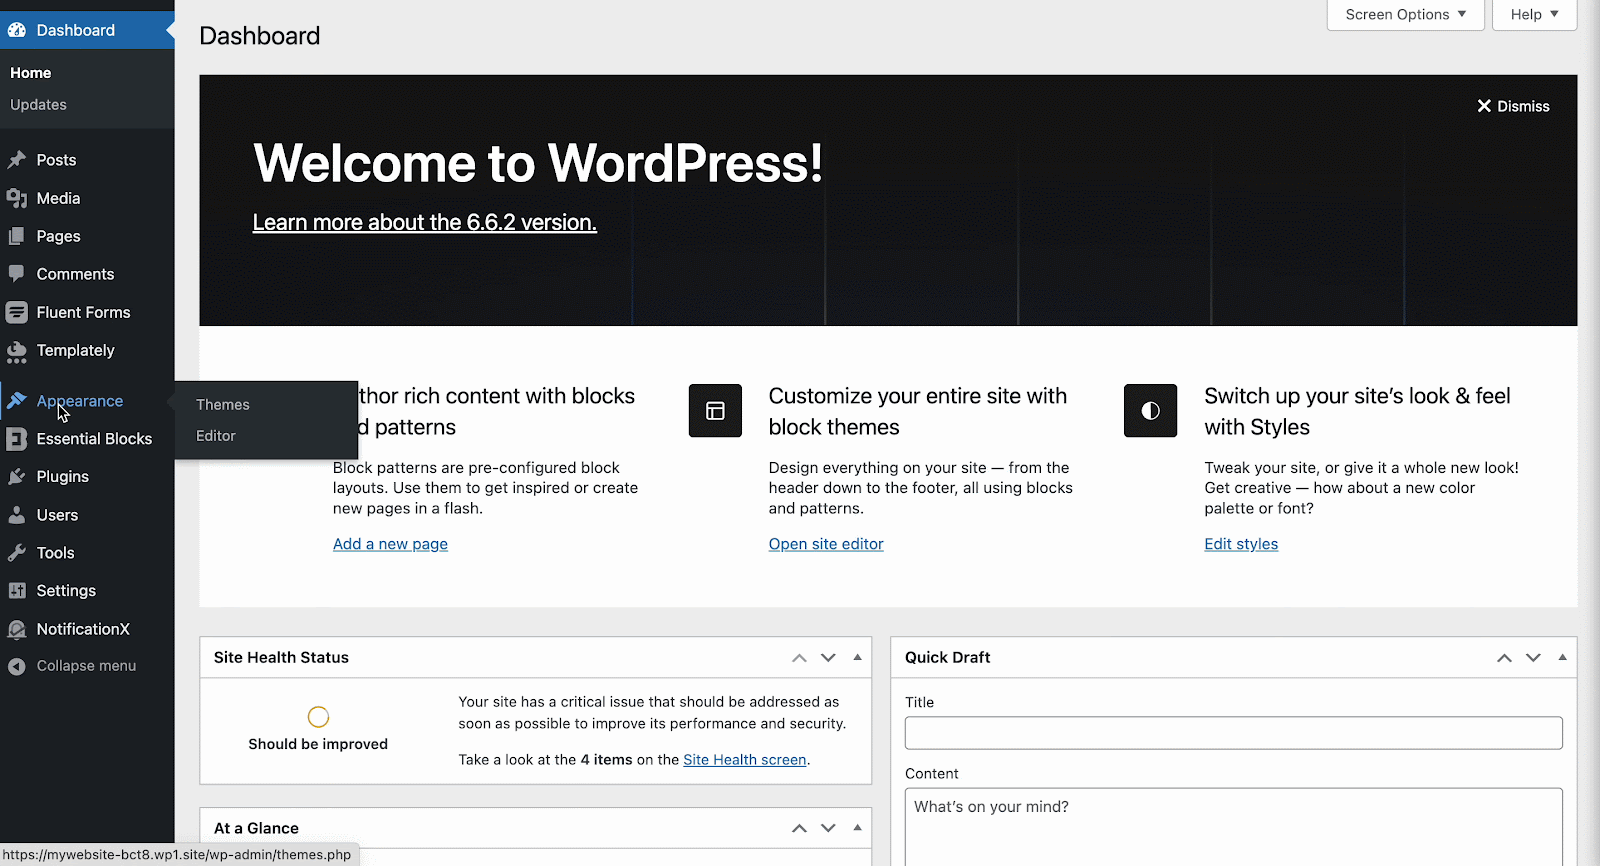Click the Plugins plug icon
The width and height of the screenshot is (1600, 866).
[x=17, y=477]
